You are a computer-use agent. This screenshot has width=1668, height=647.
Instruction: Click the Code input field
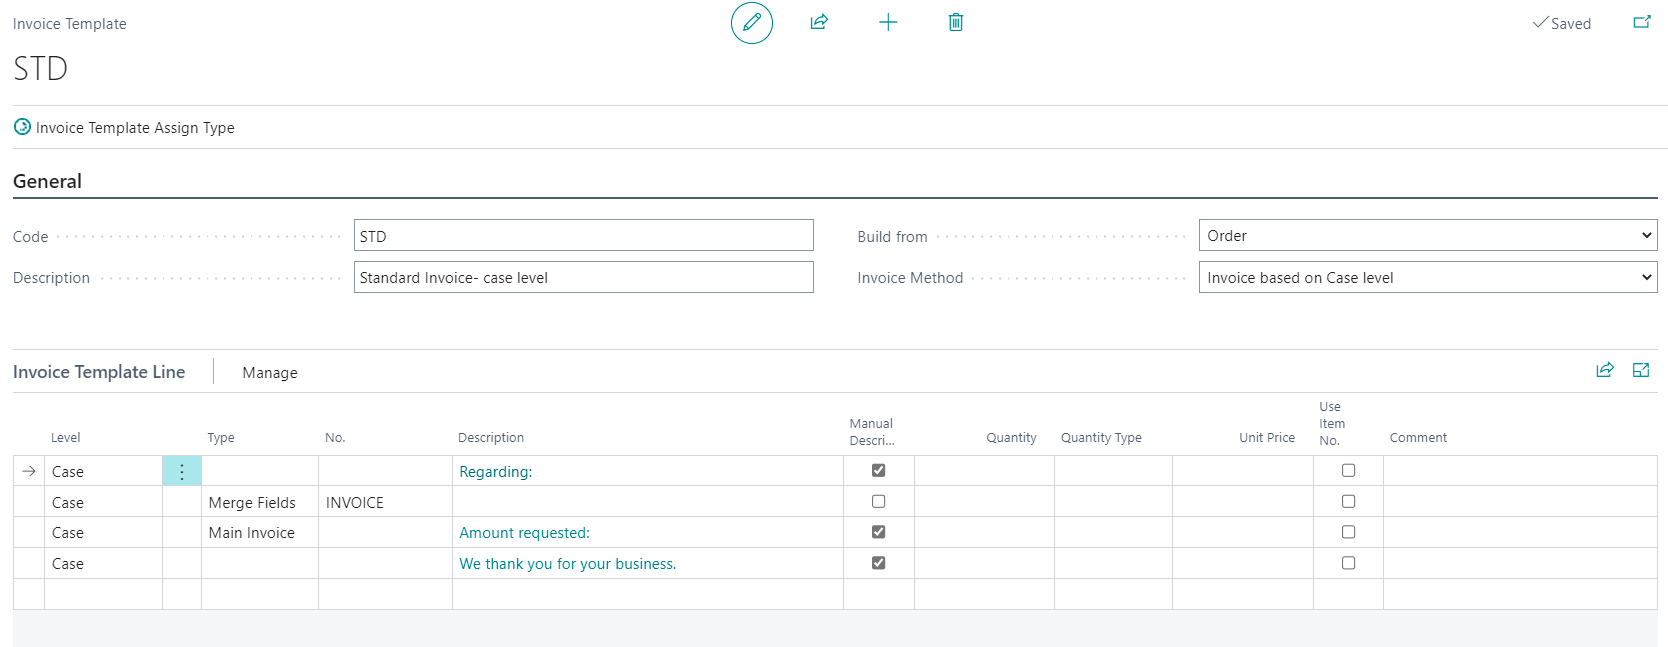coord(583,236)
